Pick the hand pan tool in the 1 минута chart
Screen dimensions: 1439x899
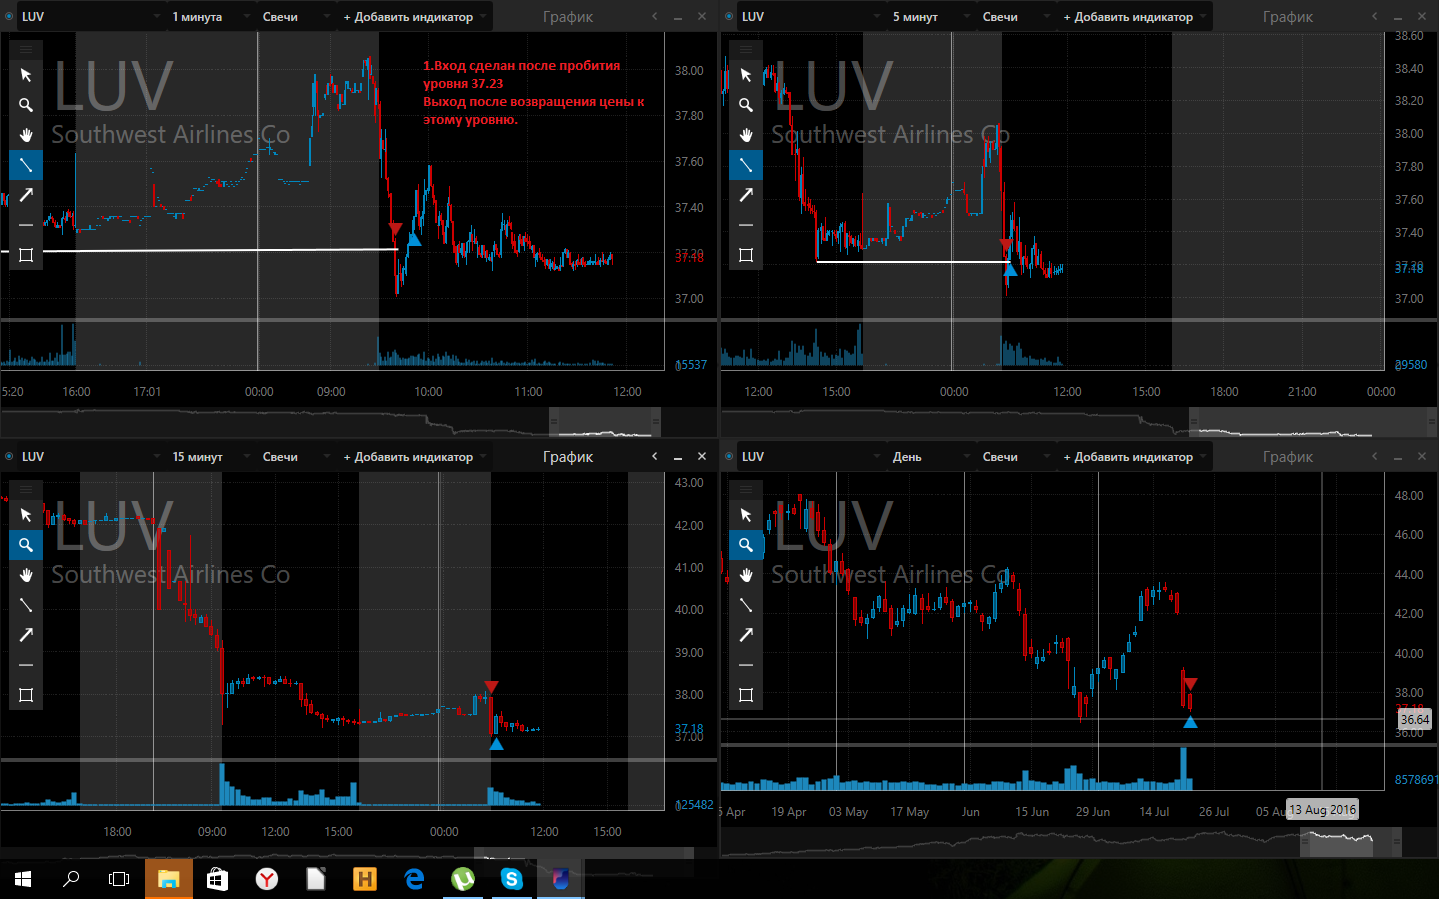[26, 135]
